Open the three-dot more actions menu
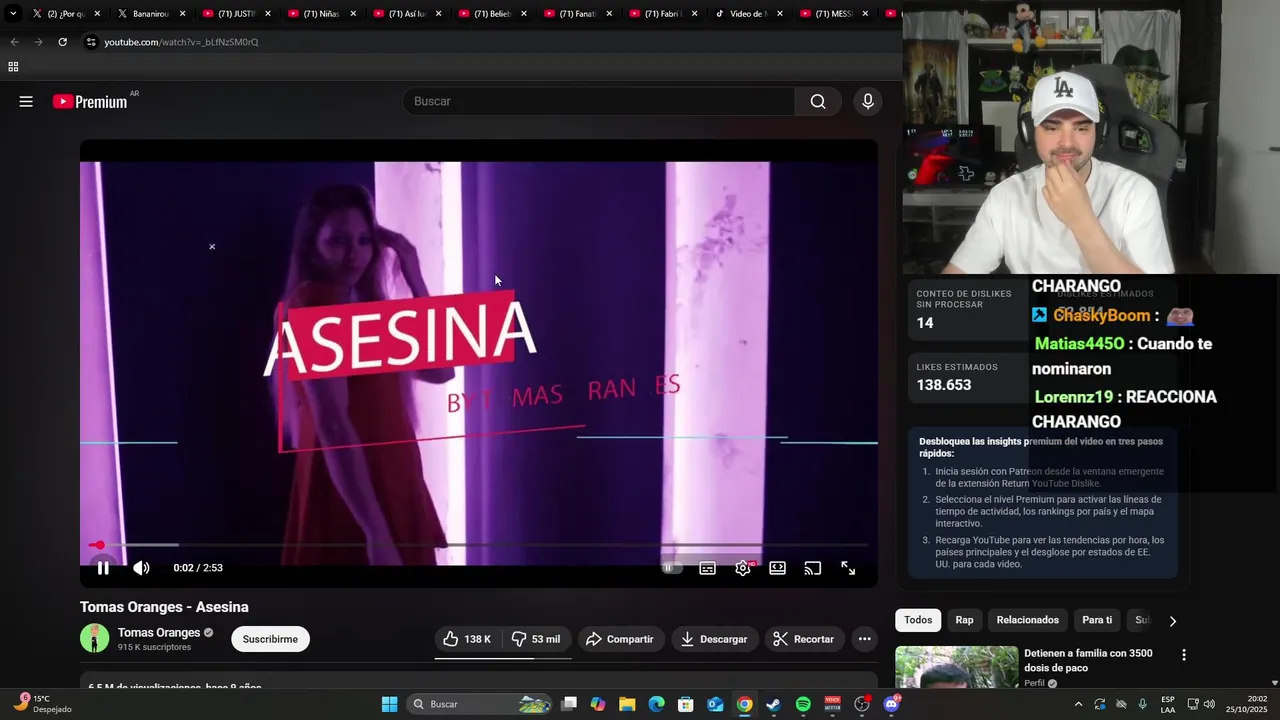The height and width of the screenshot is (720, 1280). pyautogui.click(x=865, y=639)
